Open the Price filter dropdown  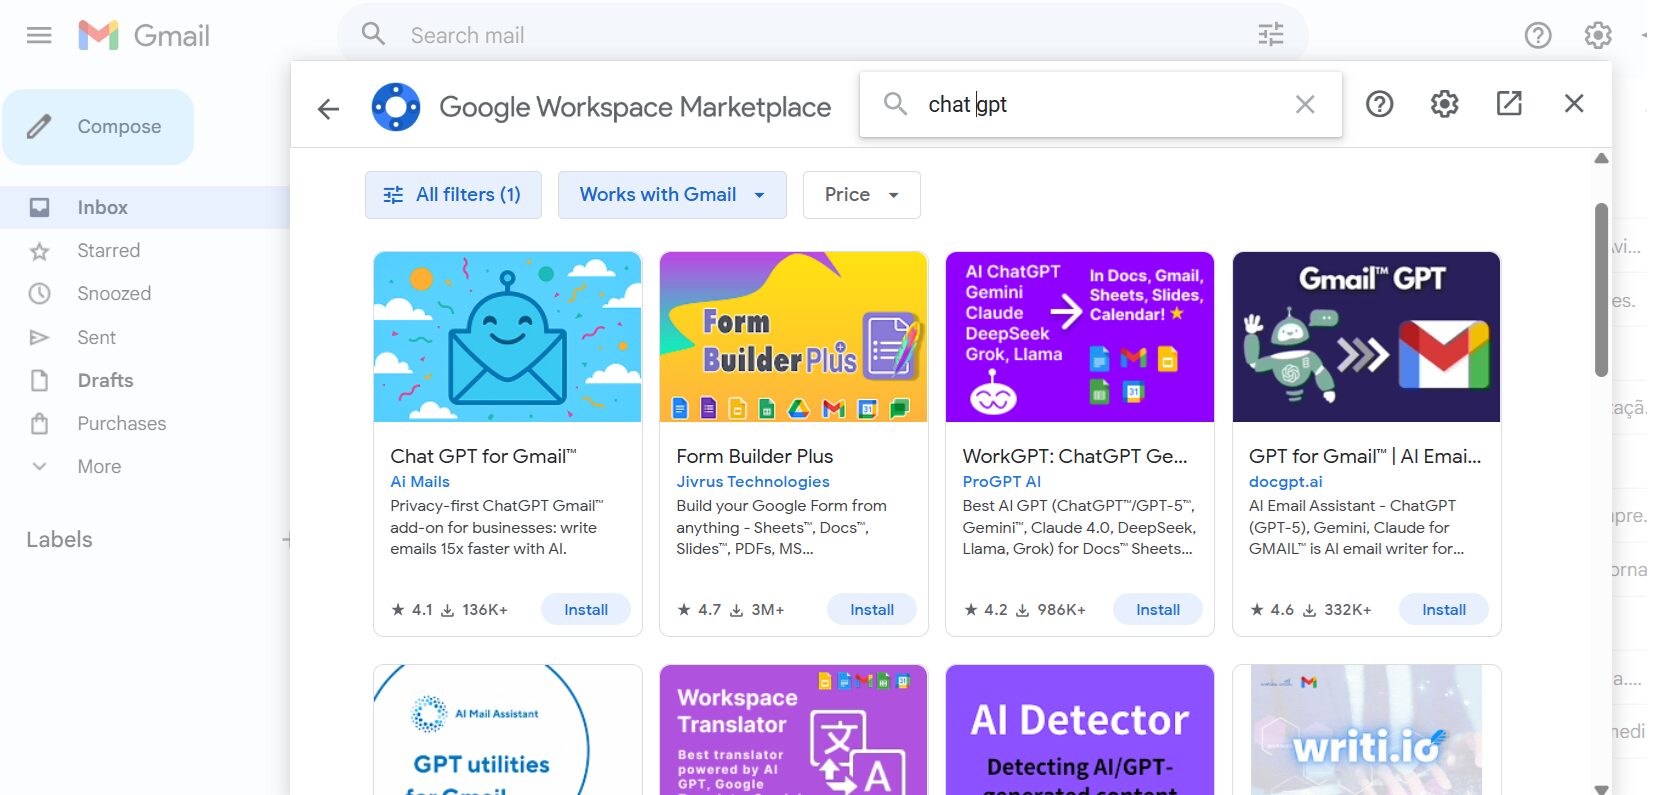[861, 195]
